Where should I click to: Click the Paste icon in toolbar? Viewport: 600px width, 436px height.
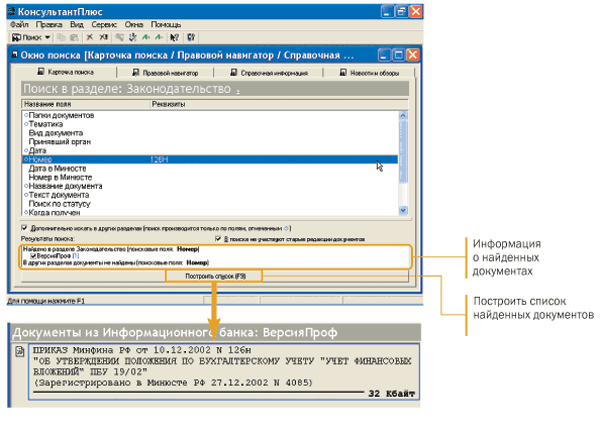75,37
